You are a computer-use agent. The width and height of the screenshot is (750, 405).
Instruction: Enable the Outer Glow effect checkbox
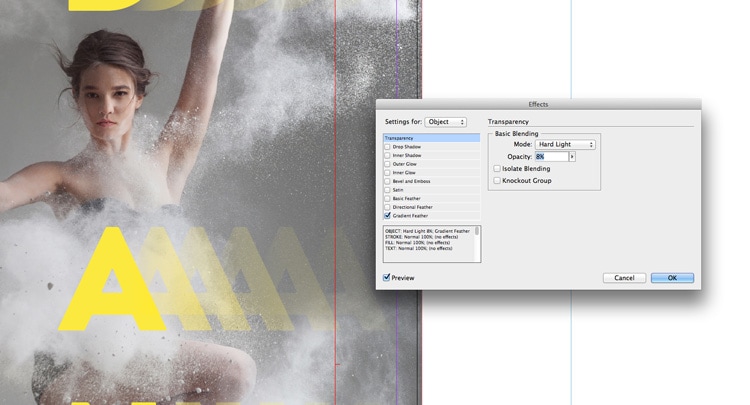(387, 164)
